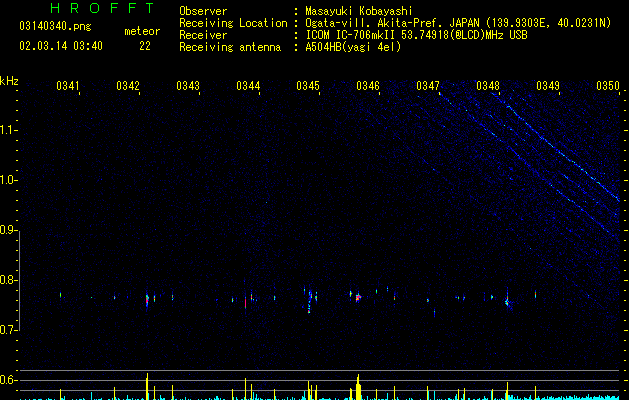The height and width of the screenshot is (400, 629).
Task: Click the 0344 time axis marker
Action: [248, 86]
